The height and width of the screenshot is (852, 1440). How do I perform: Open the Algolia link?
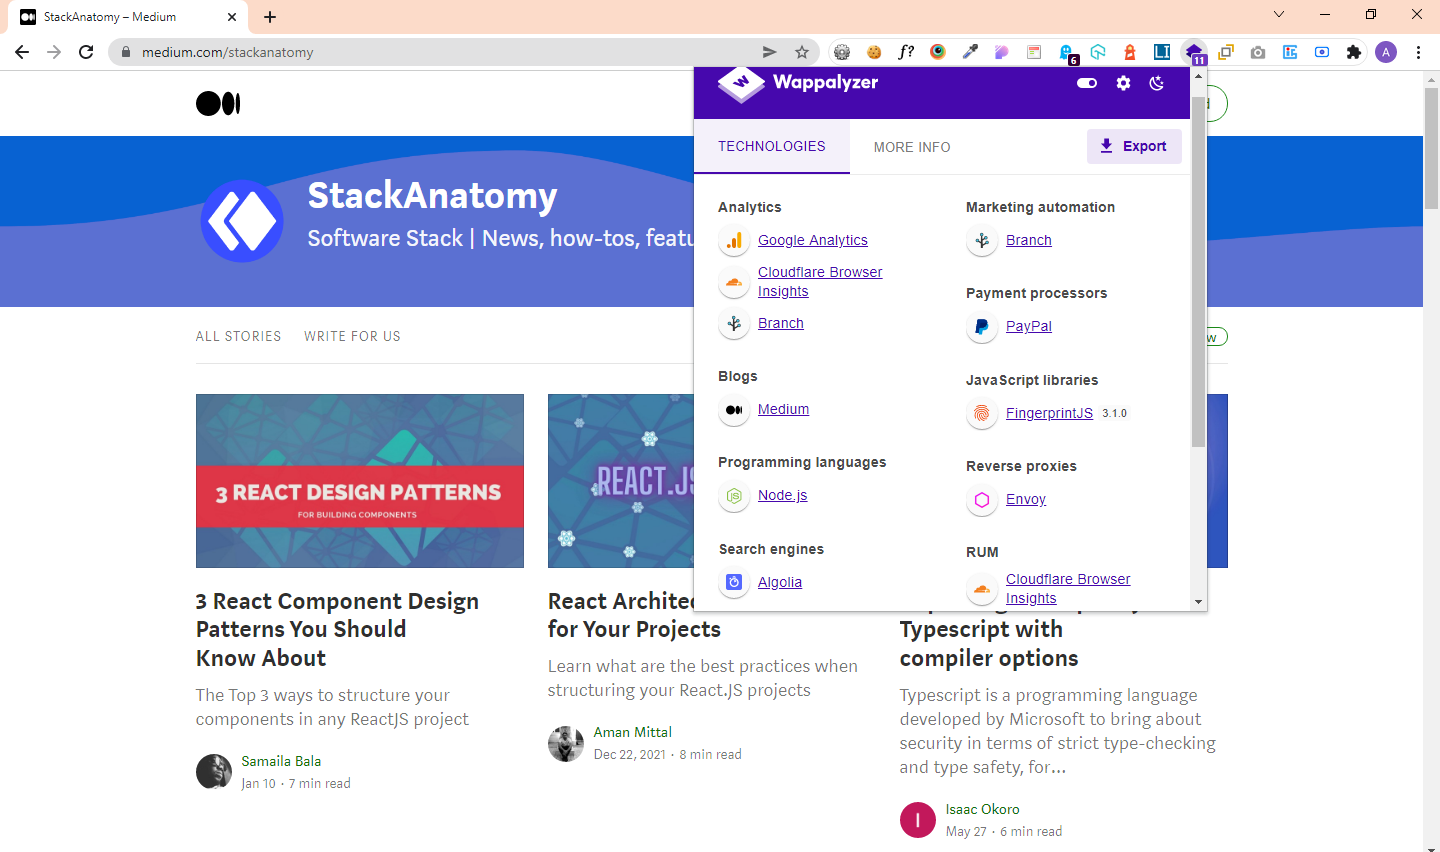(780, 582)
